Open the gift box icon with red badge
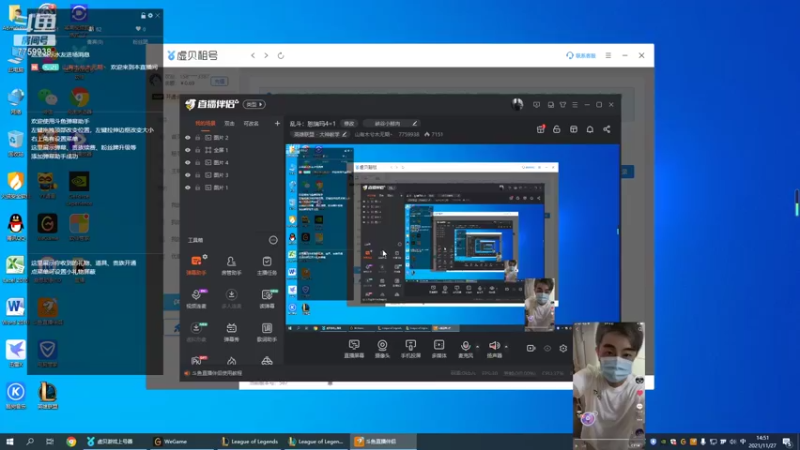Image resolution: width=800 pixels, height=450 pixels. [x=540, y=130]
